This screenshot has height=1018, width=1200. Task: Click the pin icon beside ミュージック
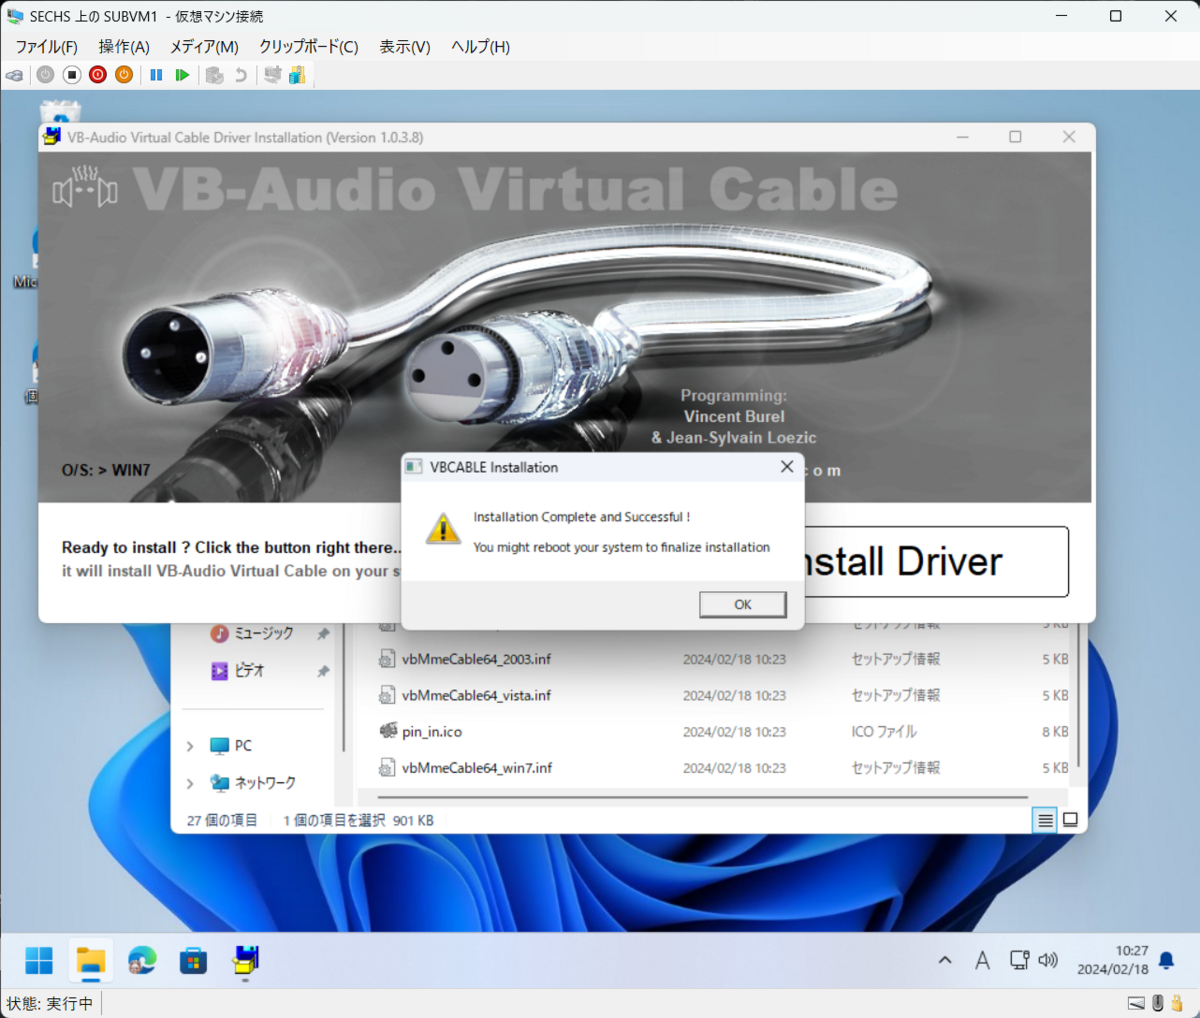(x=323, y=634)
